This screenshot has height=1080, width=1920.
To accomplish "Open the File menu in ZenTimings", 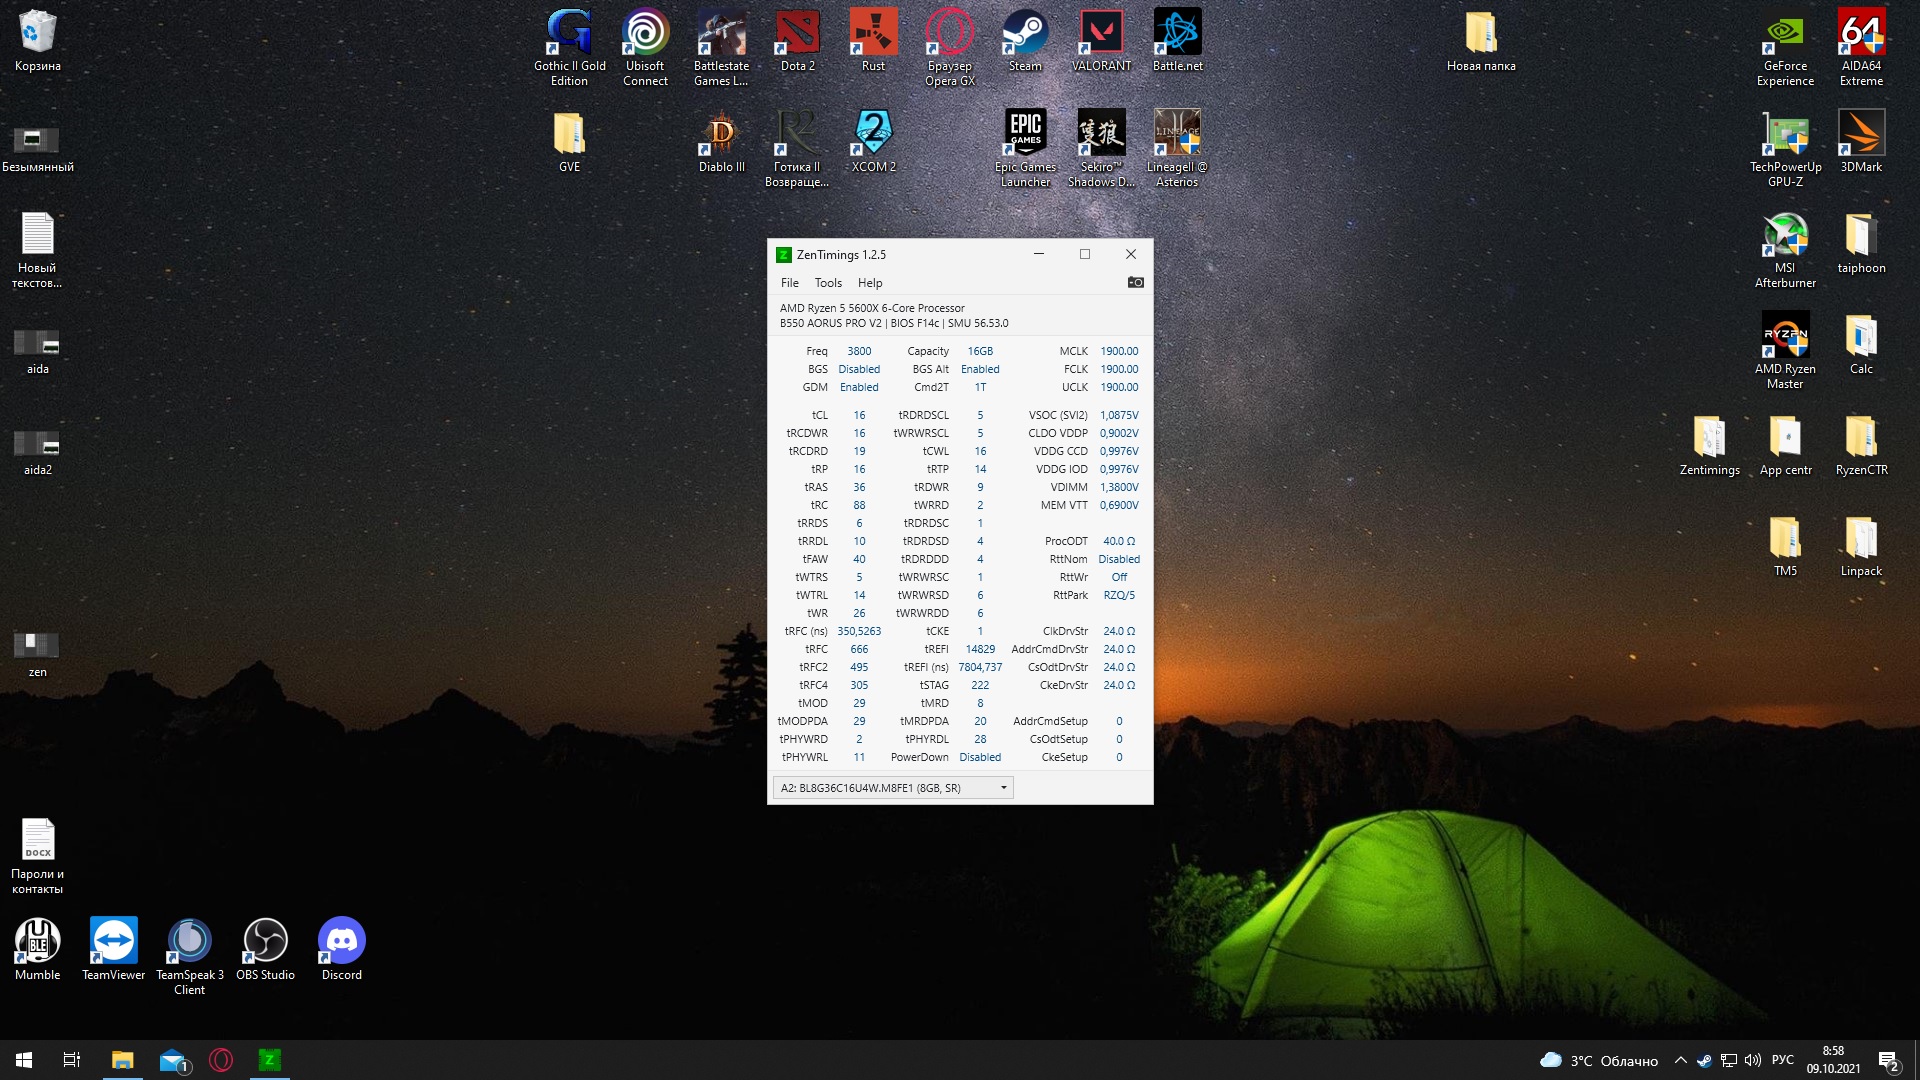I will [x=789, y=283].
